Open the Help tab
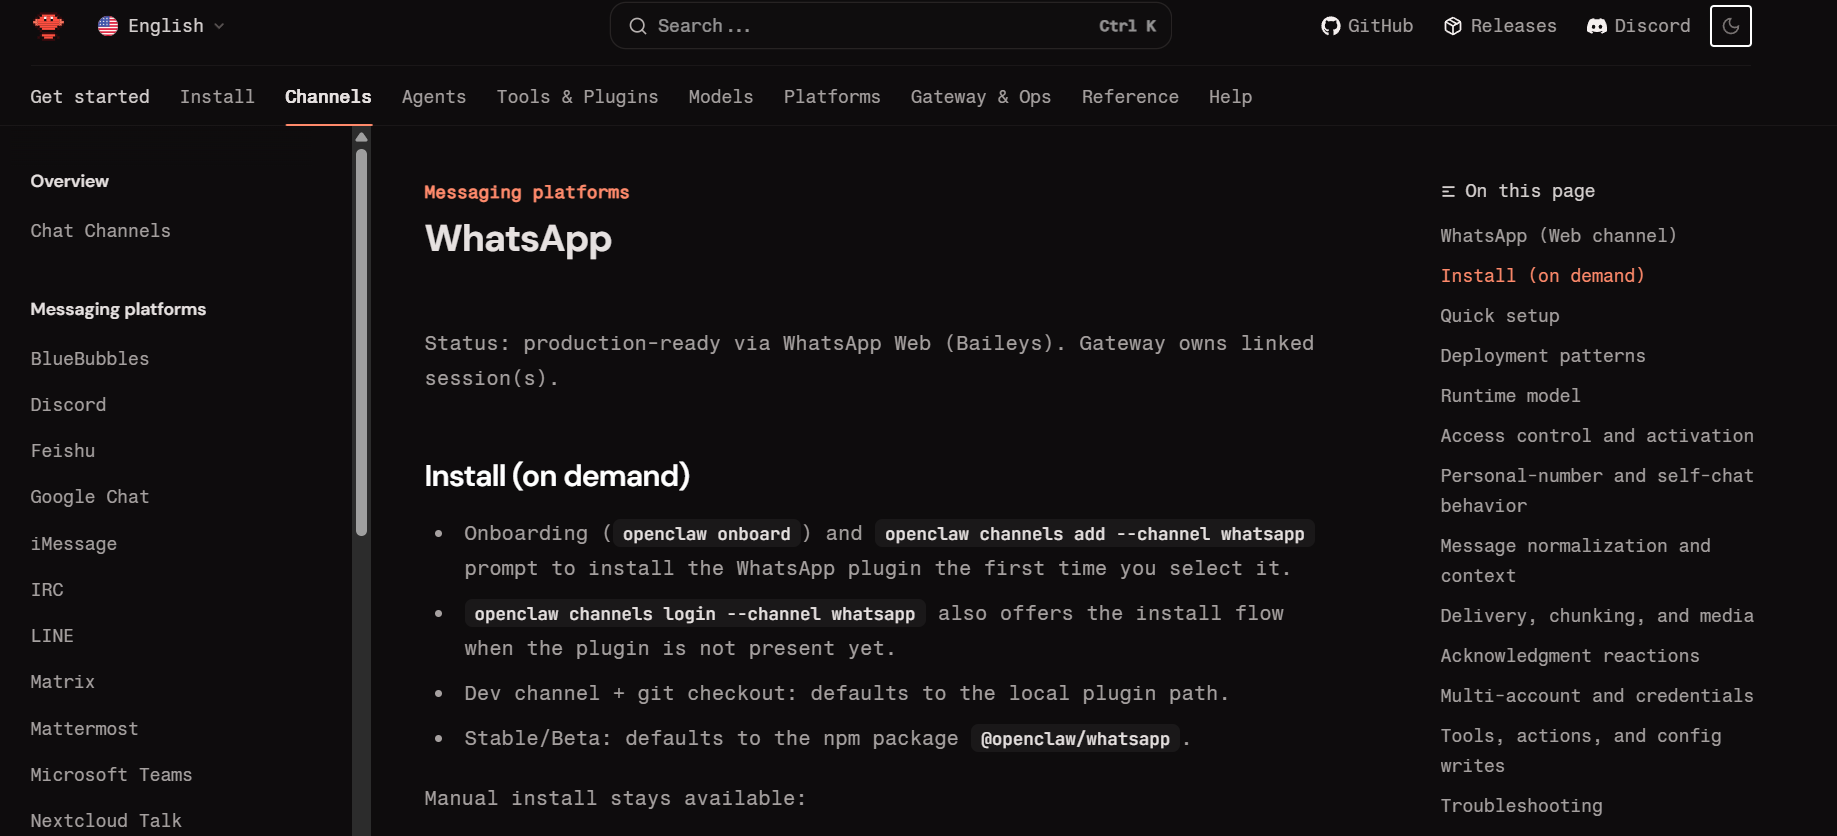This screenshot has height=836, width=1837. (x=1230, y=97)
